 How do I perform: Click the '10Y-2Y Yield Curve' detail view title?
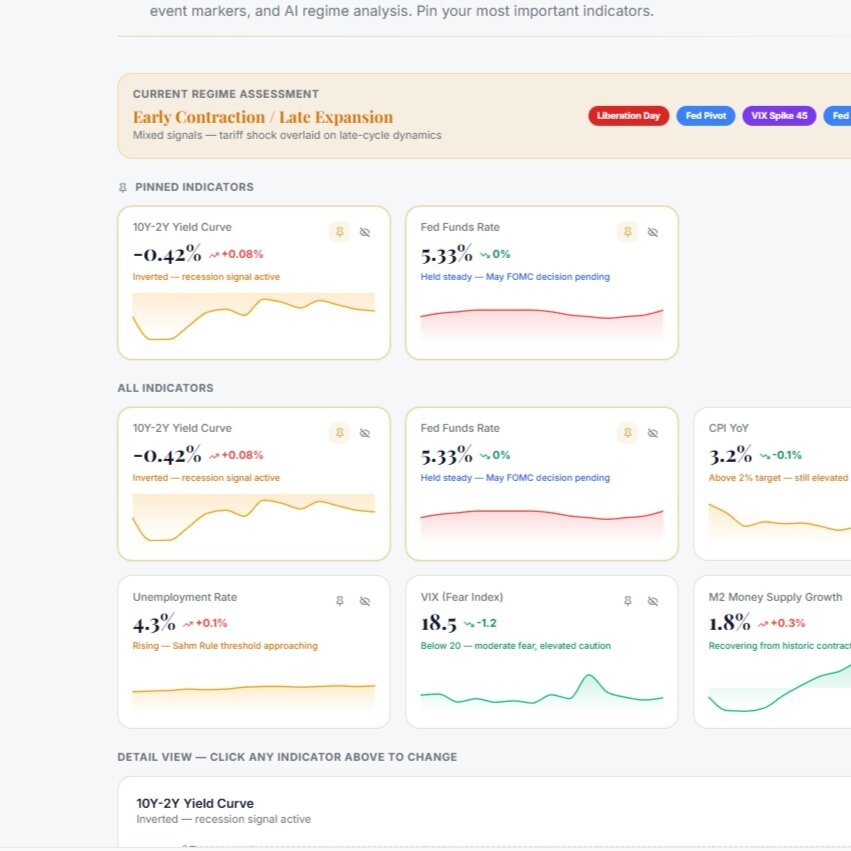[195, 803]
